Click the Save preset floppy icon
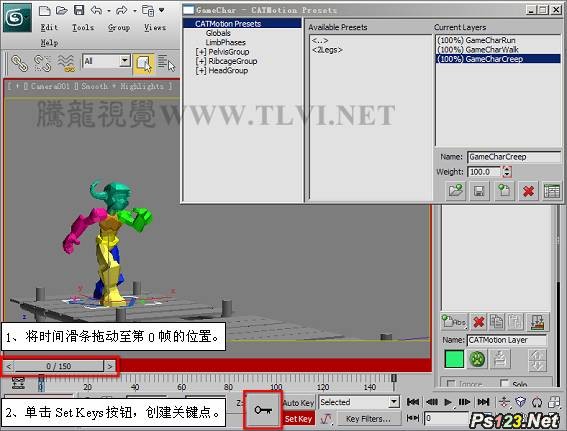Screen dimensions: 567x431 (x=479, y=191)
